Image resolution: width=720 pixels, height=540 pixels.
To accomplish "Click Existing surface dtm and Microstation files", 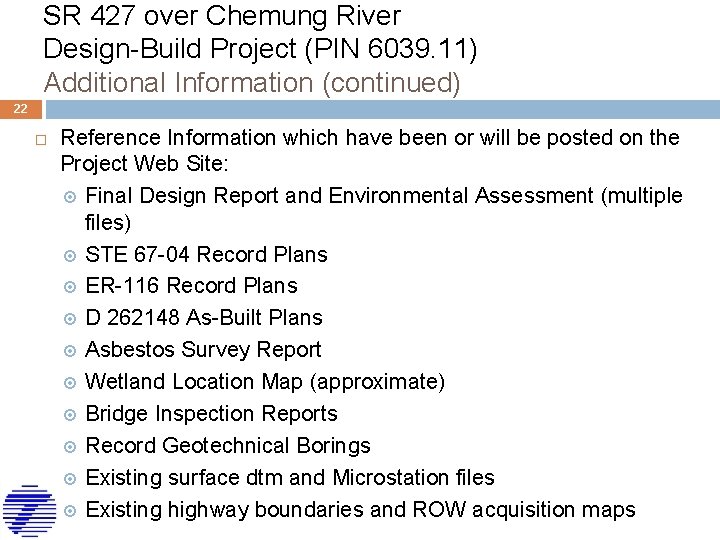I will 290,478.
